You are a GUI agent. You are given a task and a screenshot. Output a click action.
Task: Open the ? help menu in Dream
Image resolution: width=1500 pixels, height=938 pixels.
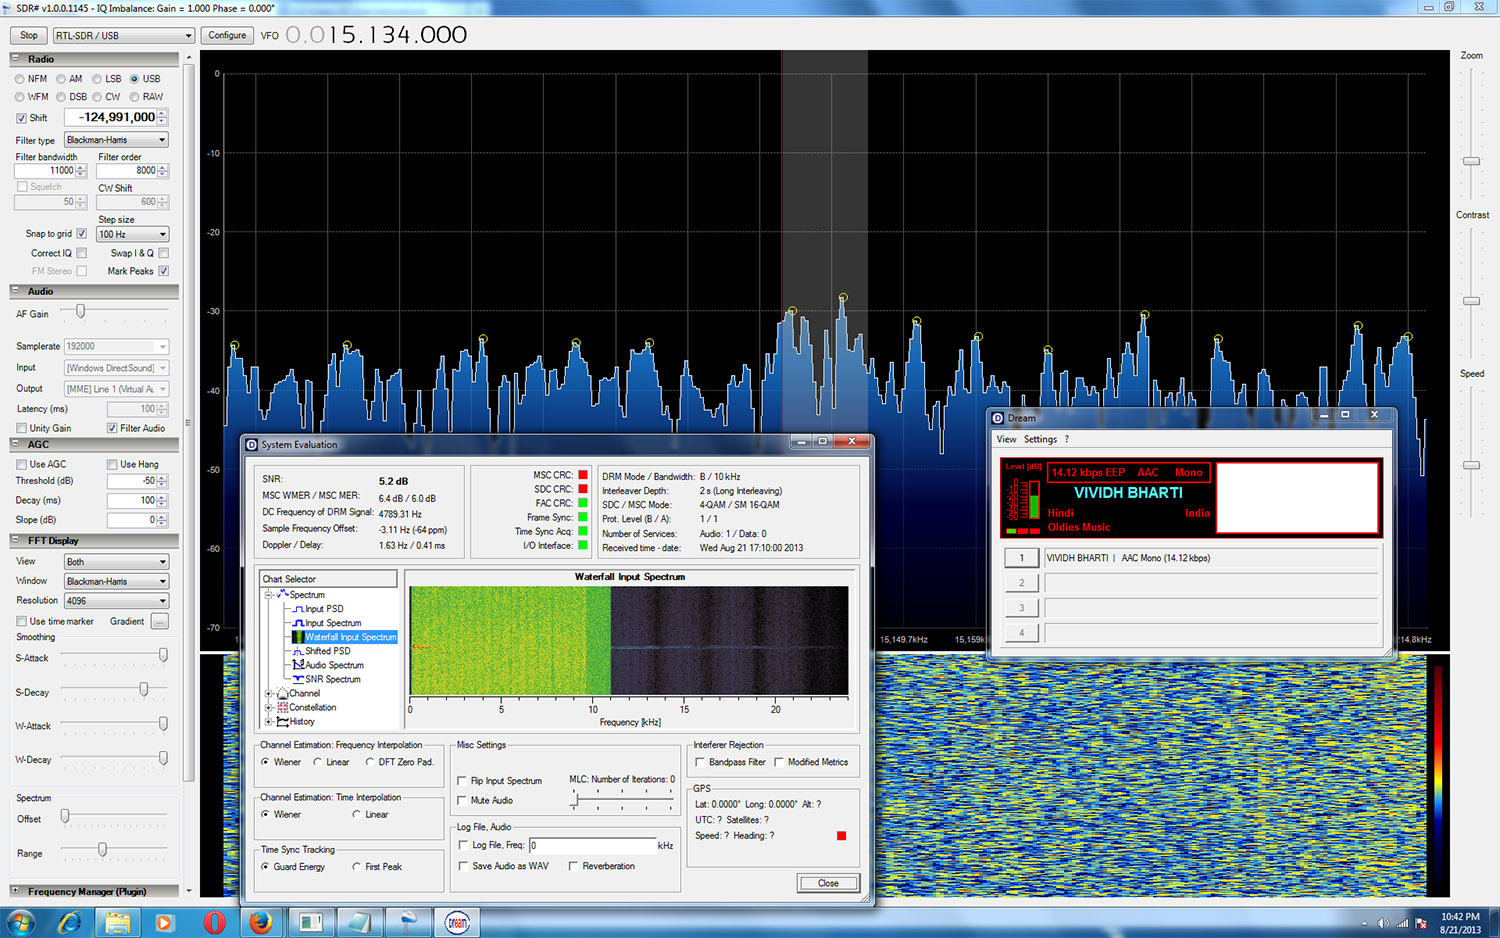[1067, 440]
